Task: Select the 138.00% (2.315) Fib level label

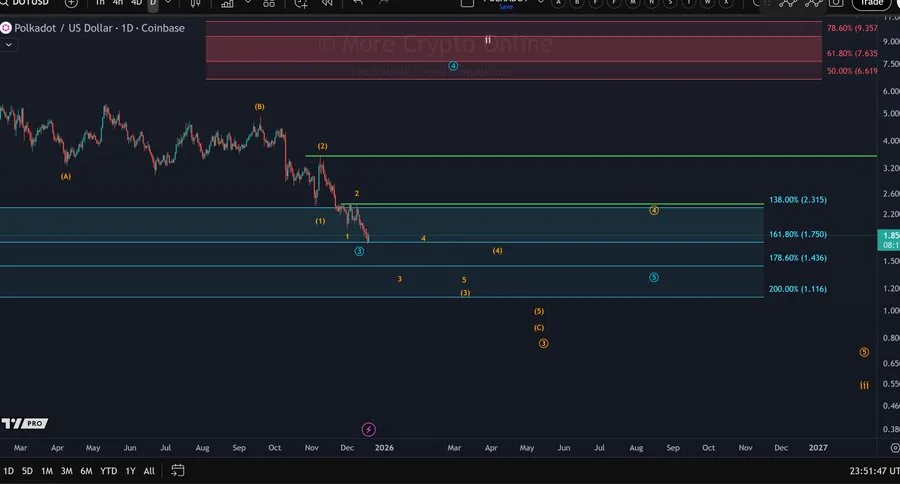Action: 798,200
